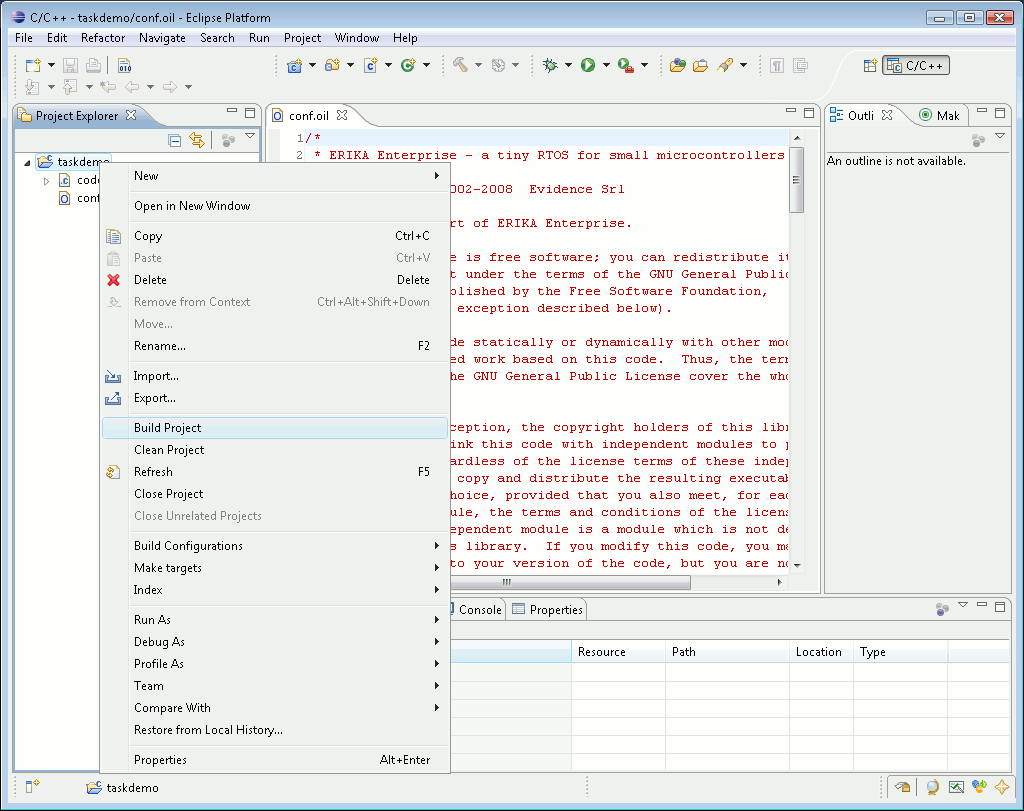Close the Project Explorer view
The width and height of the screenshot is (1024, 811).
click(x=131, y=115)
